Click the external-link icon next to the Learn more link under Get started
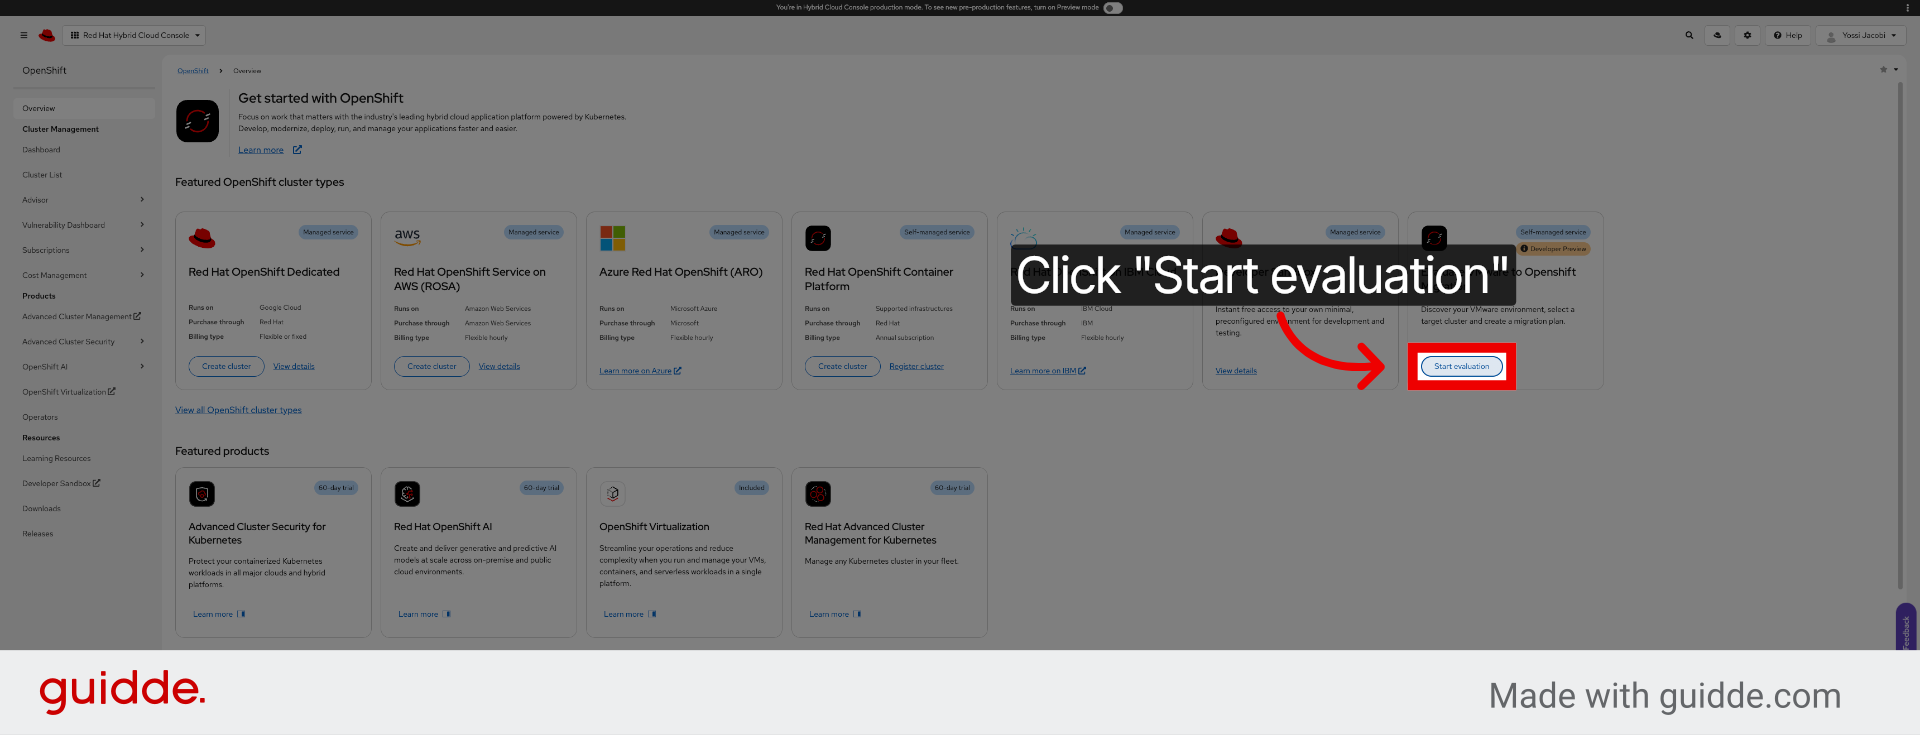 click(297, 150)
